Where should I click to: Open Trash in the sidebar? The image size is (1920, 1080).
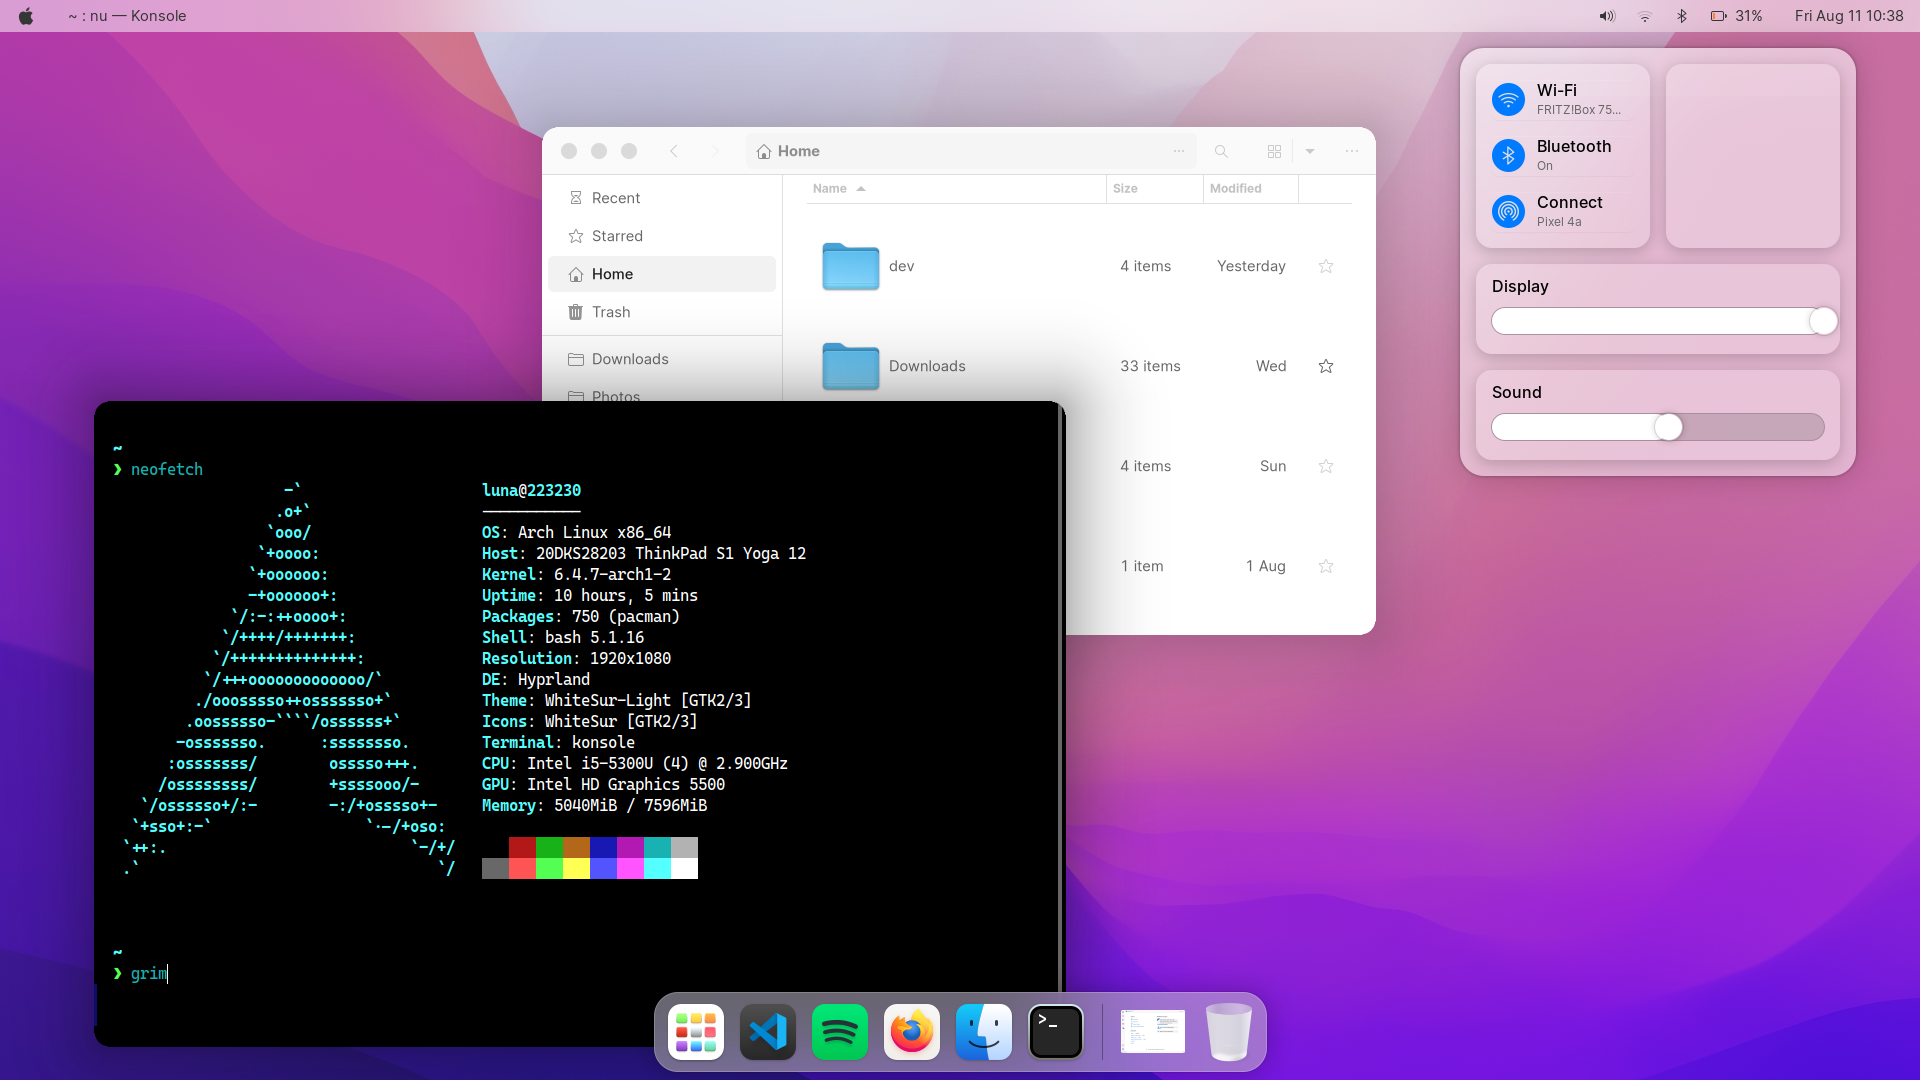coord(610,312)
